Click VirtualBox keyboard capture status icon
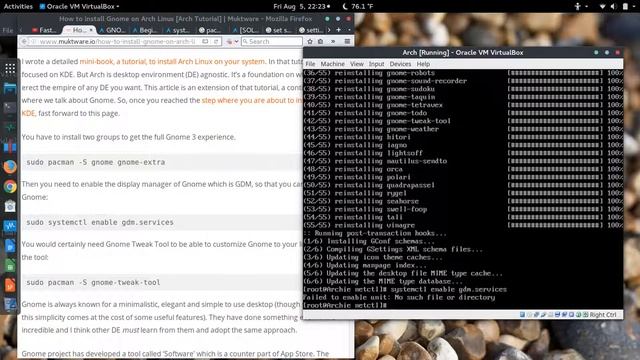640x360 pixels. click(585, 314)
